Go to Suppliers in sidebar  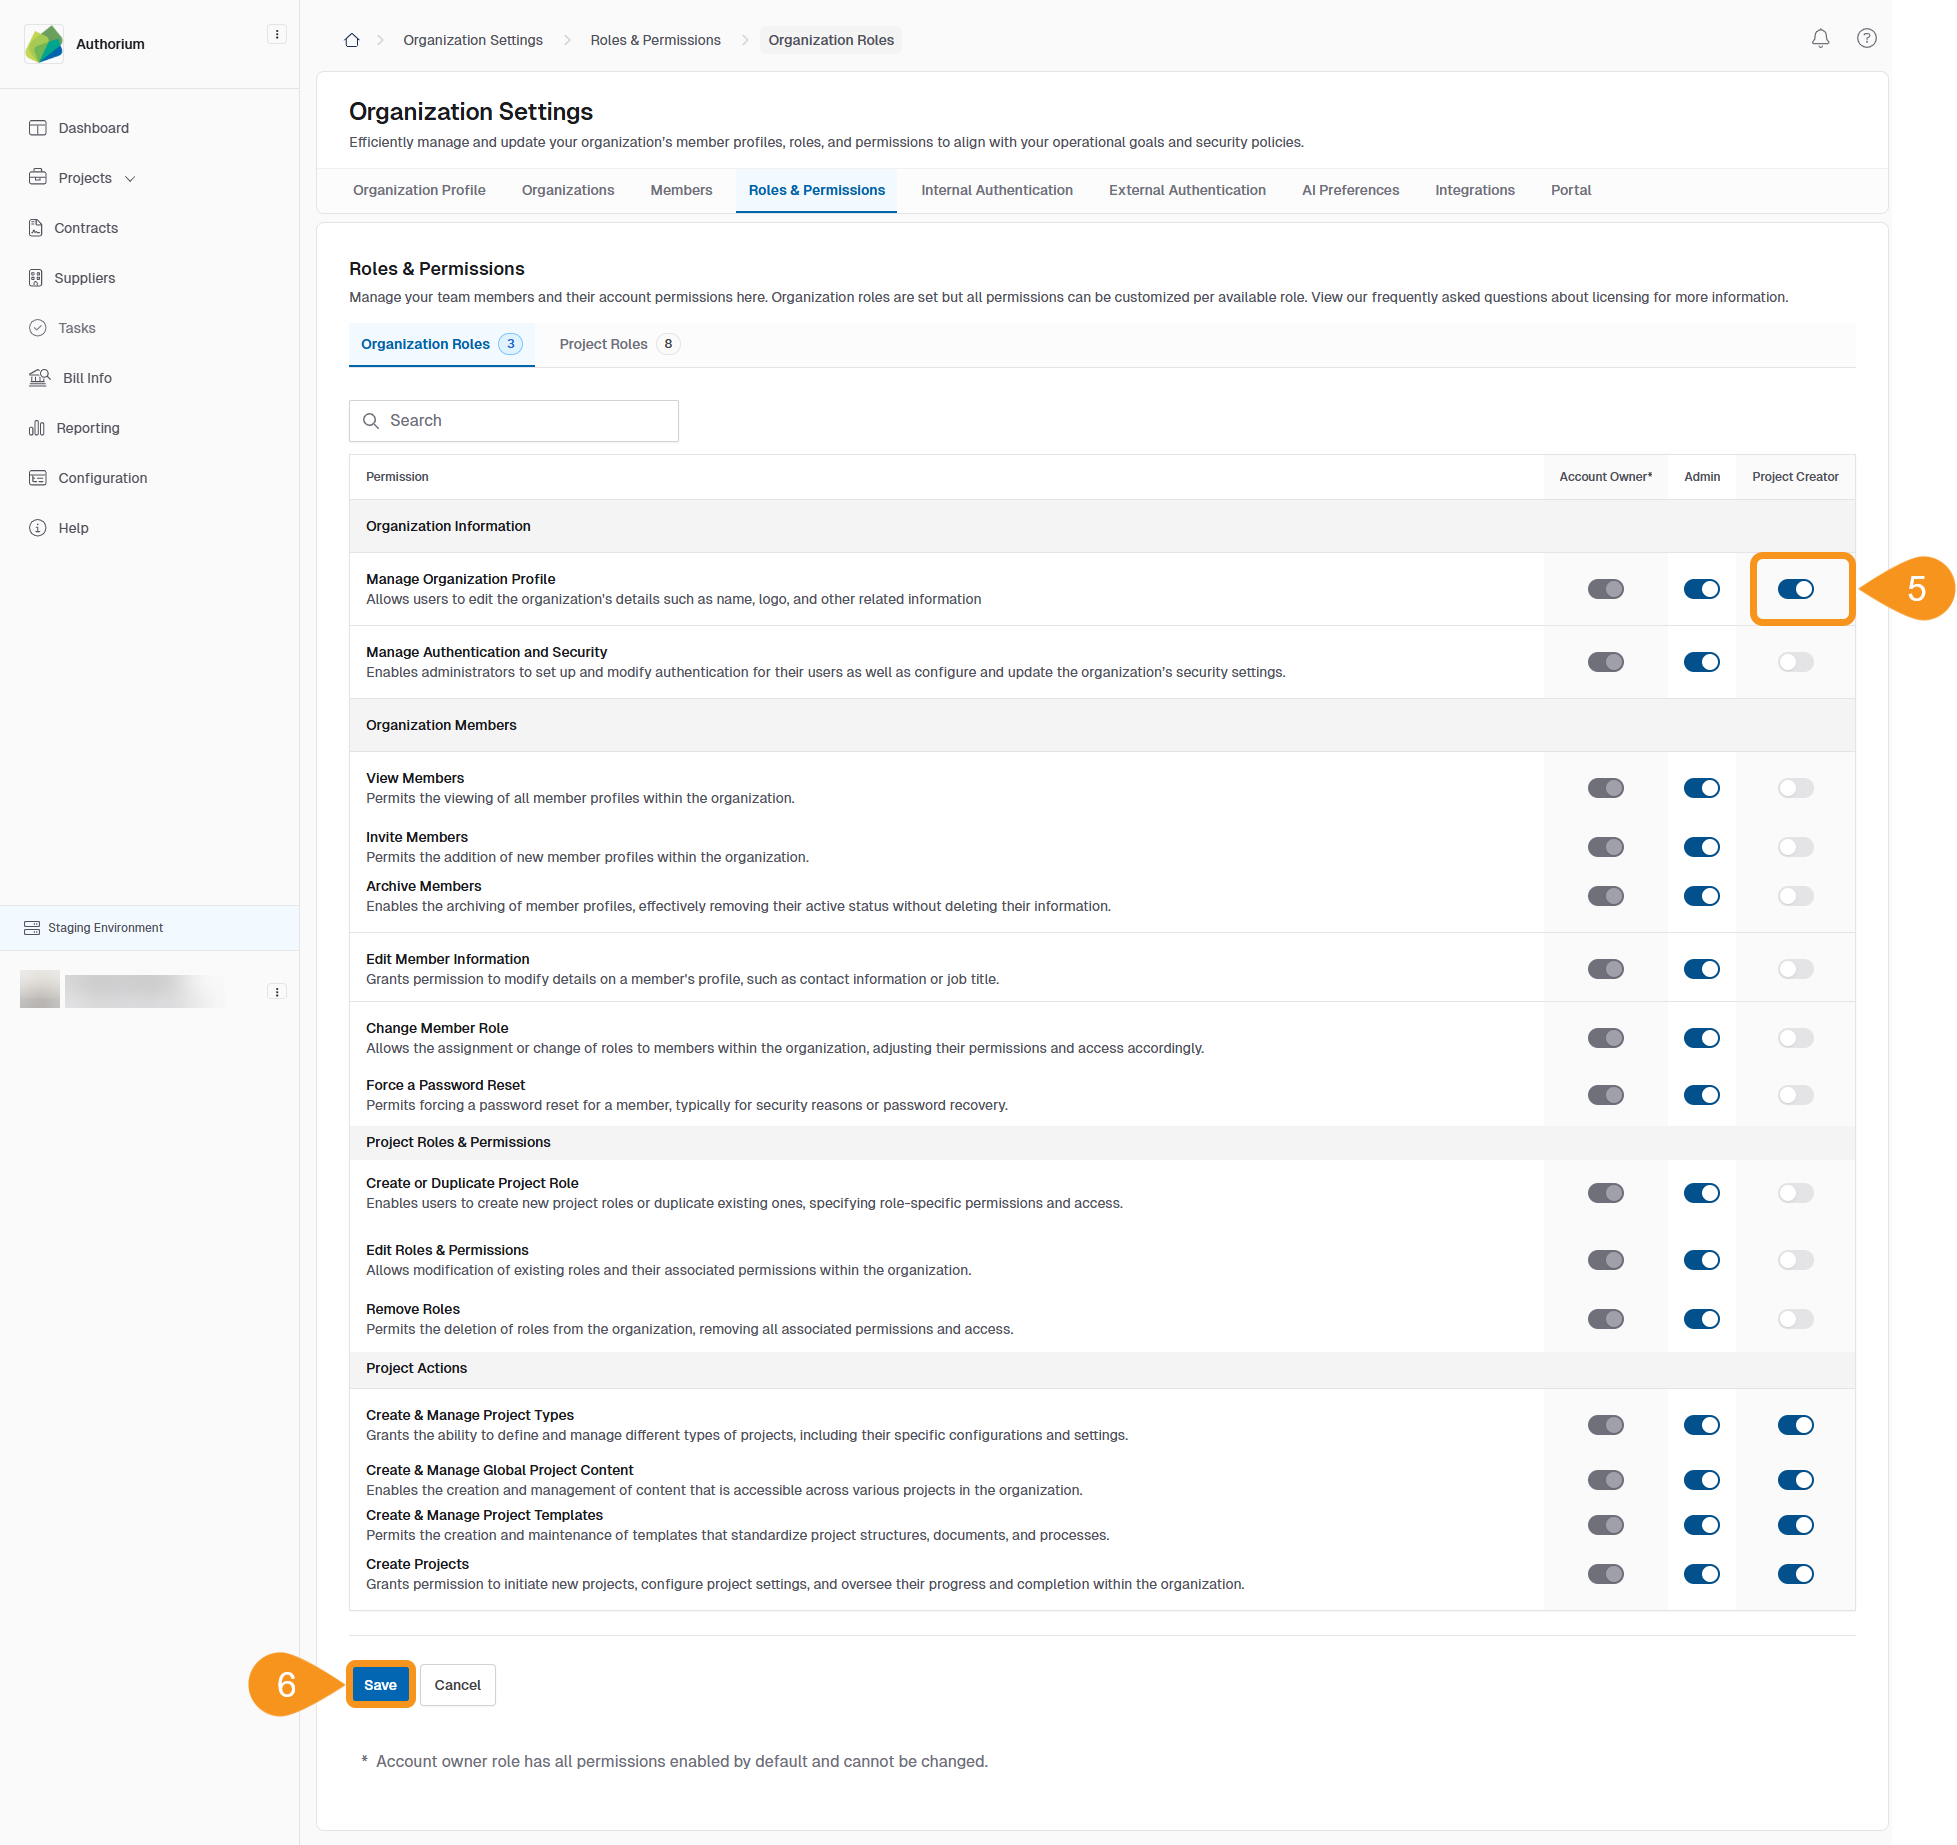click(x=84, y=278)
